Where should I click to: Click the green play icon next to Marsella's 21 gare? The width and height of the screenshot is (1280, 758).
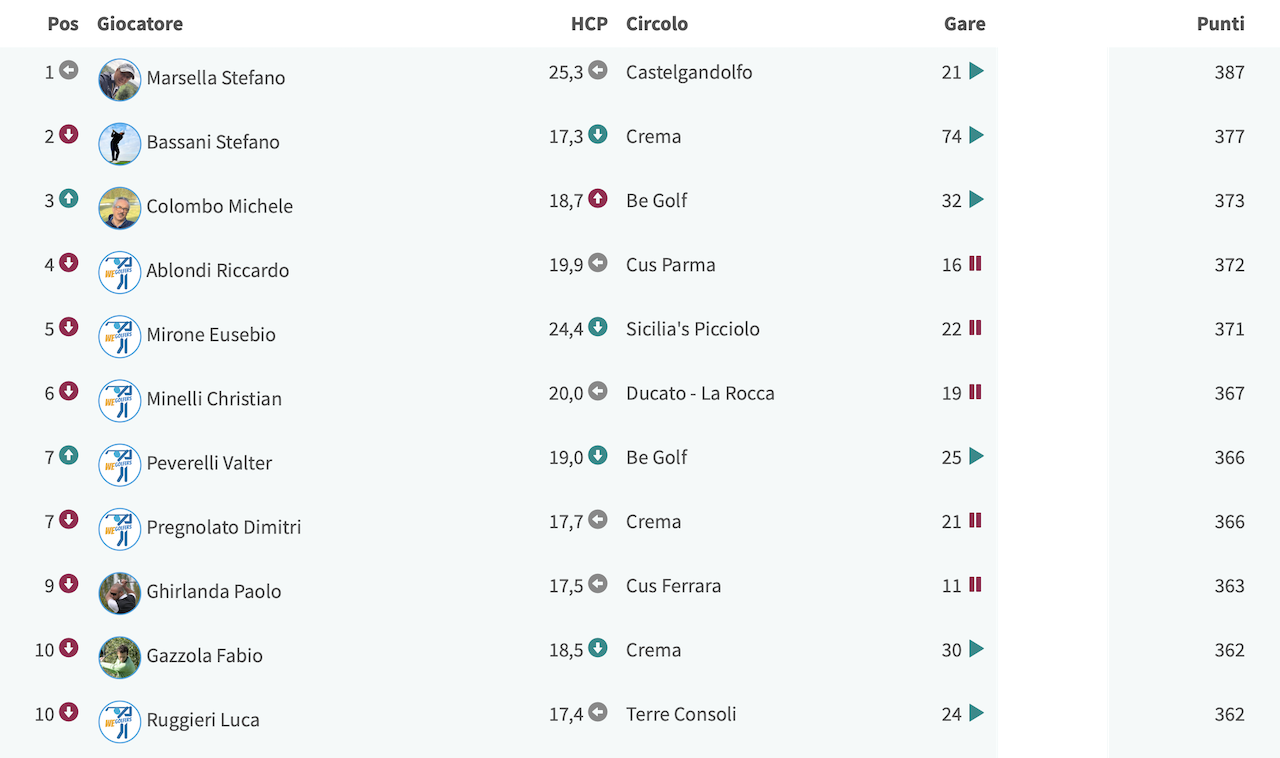click(x=977, y=71)
